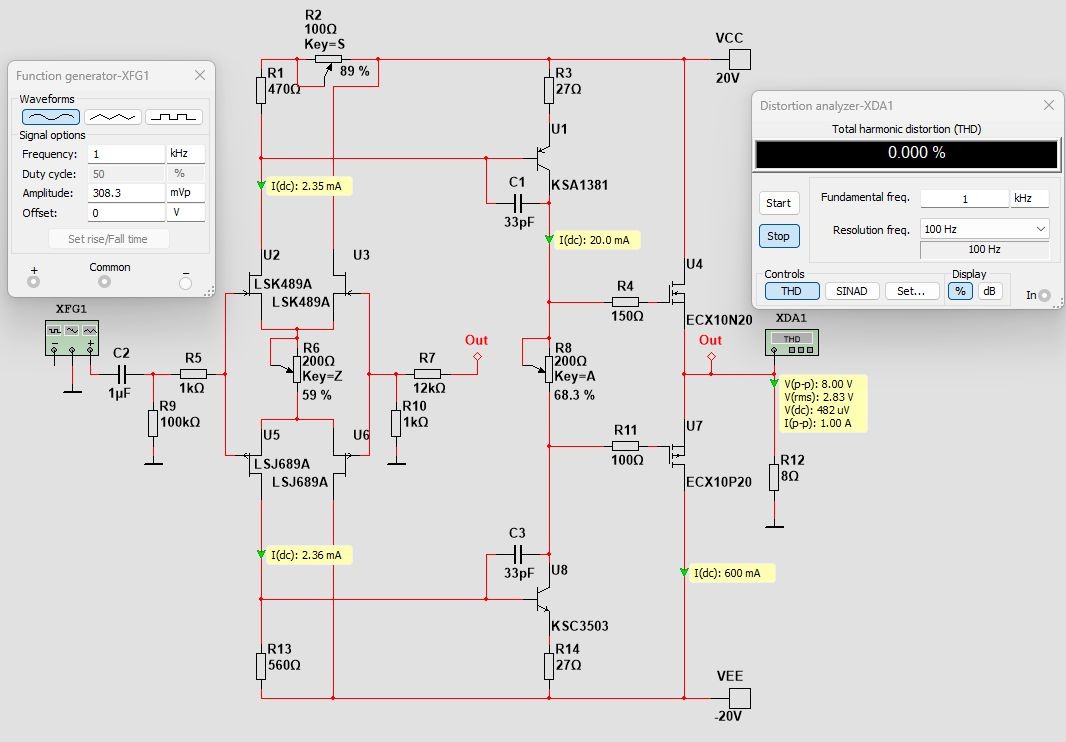Open distortion analyzer Set... options
This screenshot has width=1066, height=742.
912,291
